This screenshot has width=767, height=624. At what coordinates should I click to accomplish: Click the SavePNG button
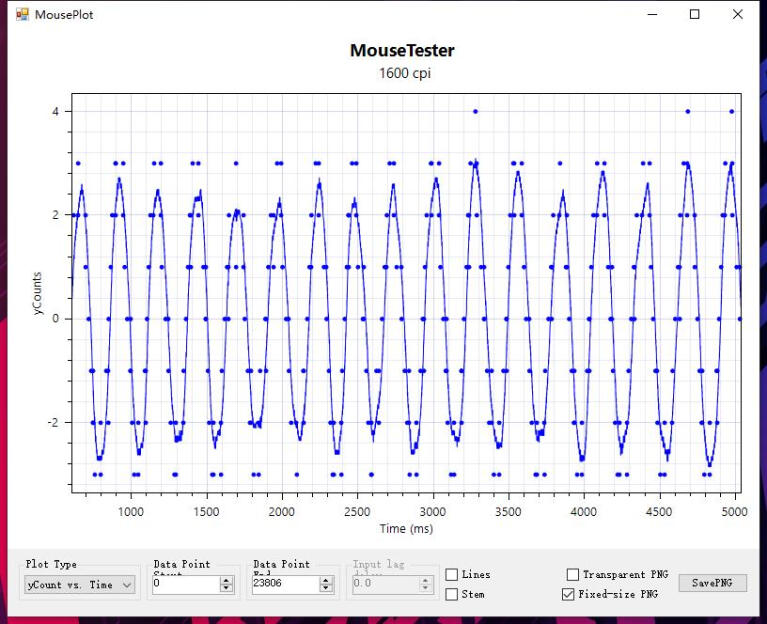point(712,583)
